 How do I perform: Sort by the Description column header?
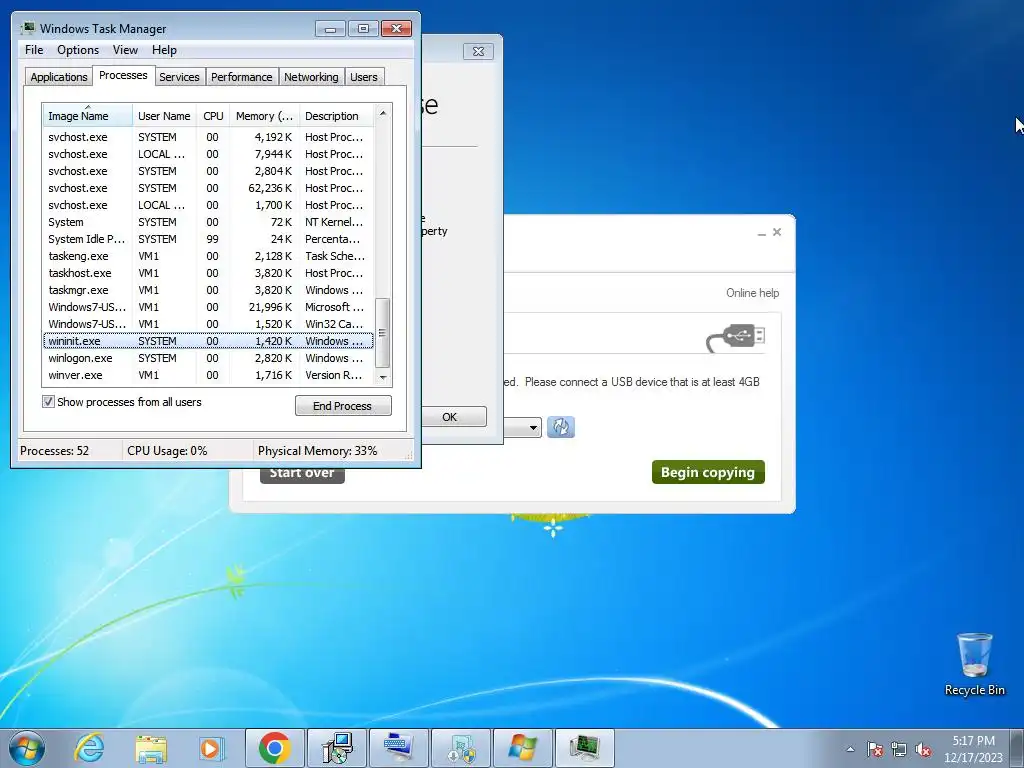[336, 116]
